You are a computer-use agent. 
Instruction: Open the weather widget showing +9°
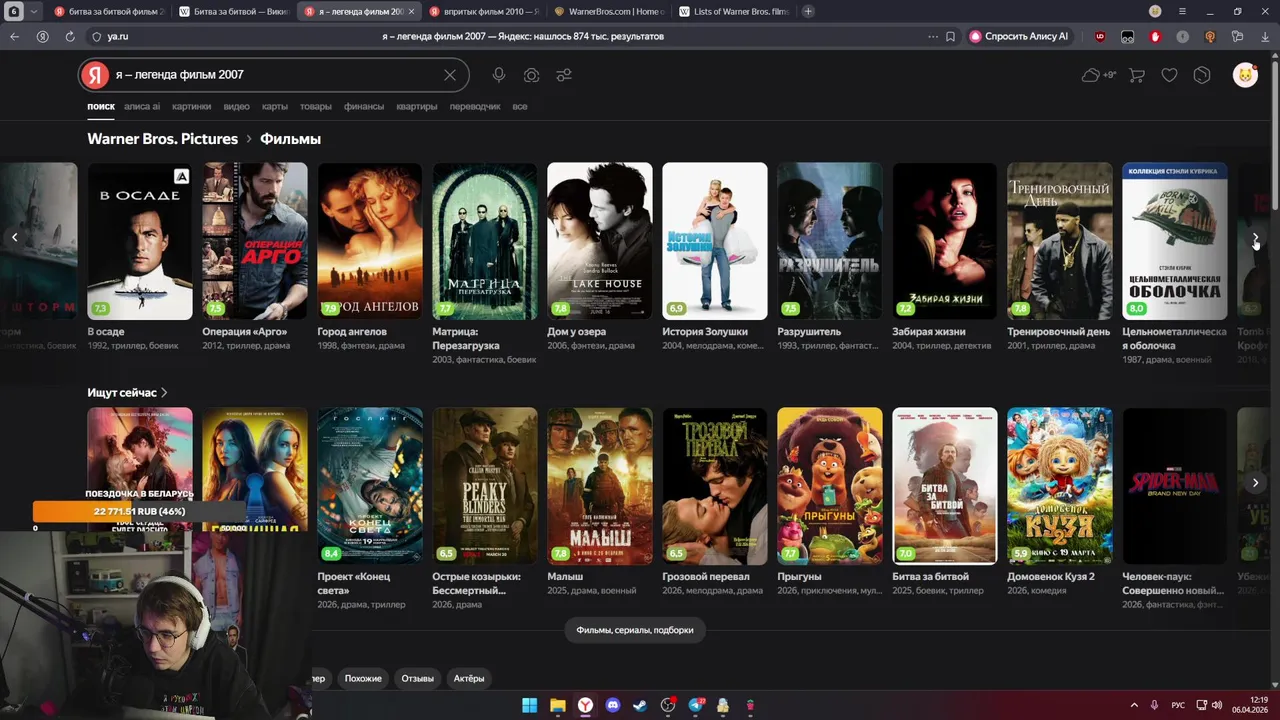pyautogui.click(x=1098, y=75)
